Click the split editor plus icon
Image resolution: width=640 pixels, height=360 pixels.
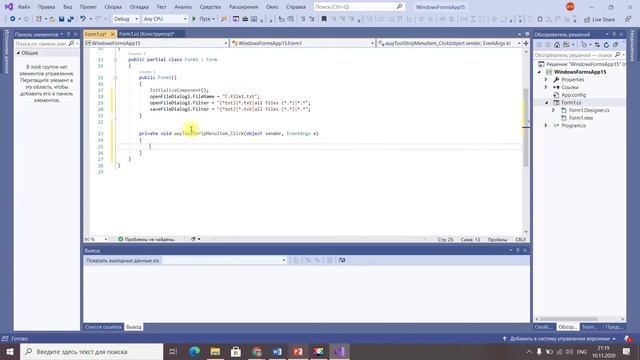[x=526, y=43]
